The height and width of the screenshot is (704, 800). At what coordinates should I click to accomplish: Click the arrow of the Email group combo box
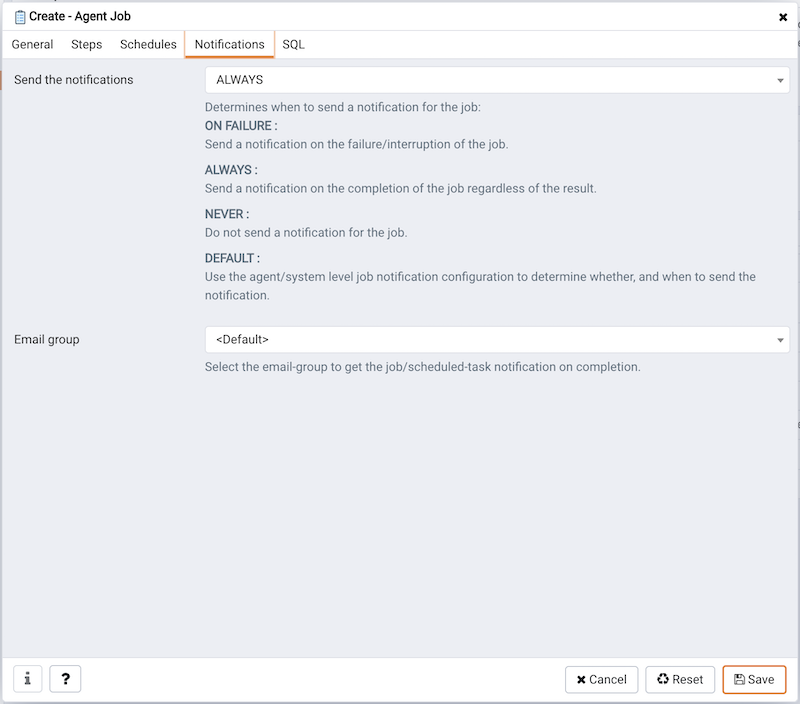pyautogui.click(x=780, y=340)
